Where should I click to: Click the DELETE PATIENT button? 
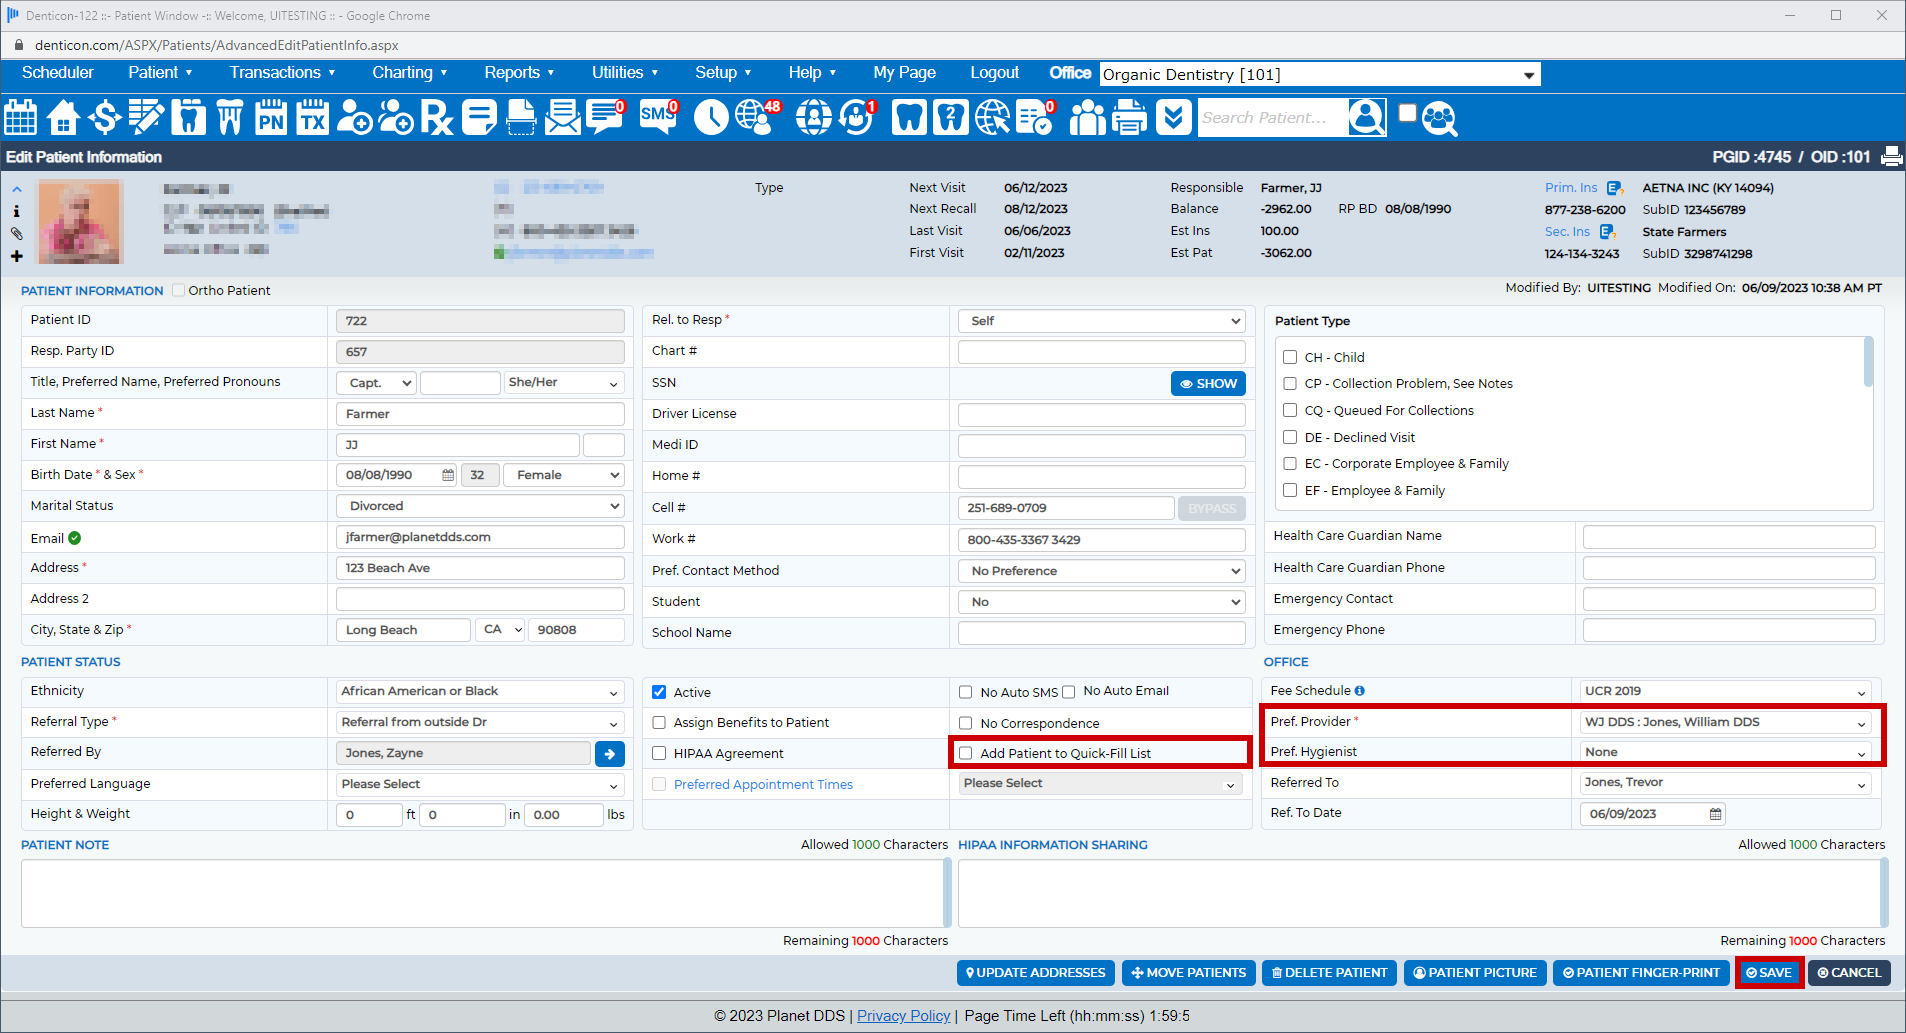tap(1329, 973)
